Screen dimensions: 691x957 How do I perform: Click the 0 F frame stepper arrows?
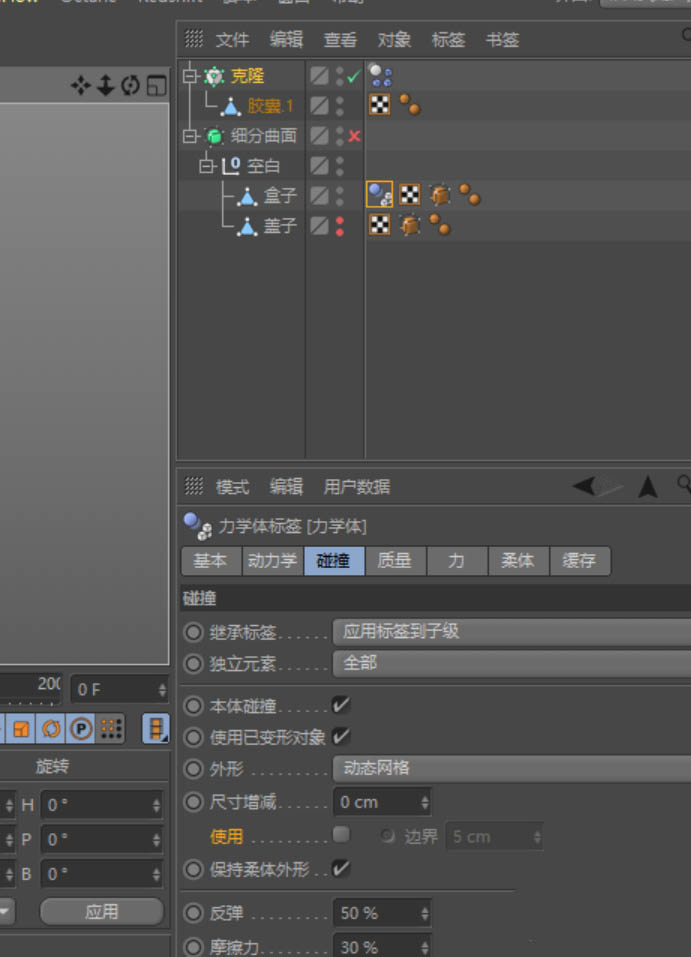tap(162, 690)
